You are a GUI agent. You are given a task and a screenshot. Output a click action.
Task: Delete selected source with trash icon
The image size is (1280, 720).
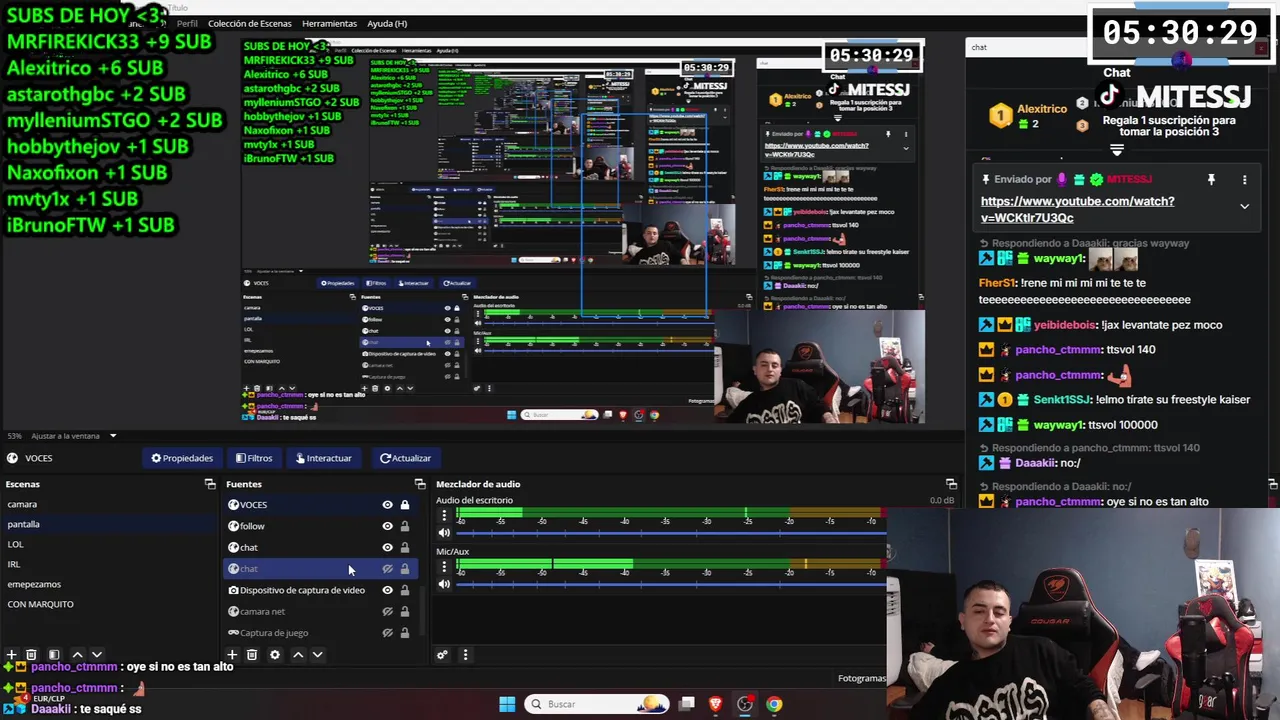click(x=252, y=655)
